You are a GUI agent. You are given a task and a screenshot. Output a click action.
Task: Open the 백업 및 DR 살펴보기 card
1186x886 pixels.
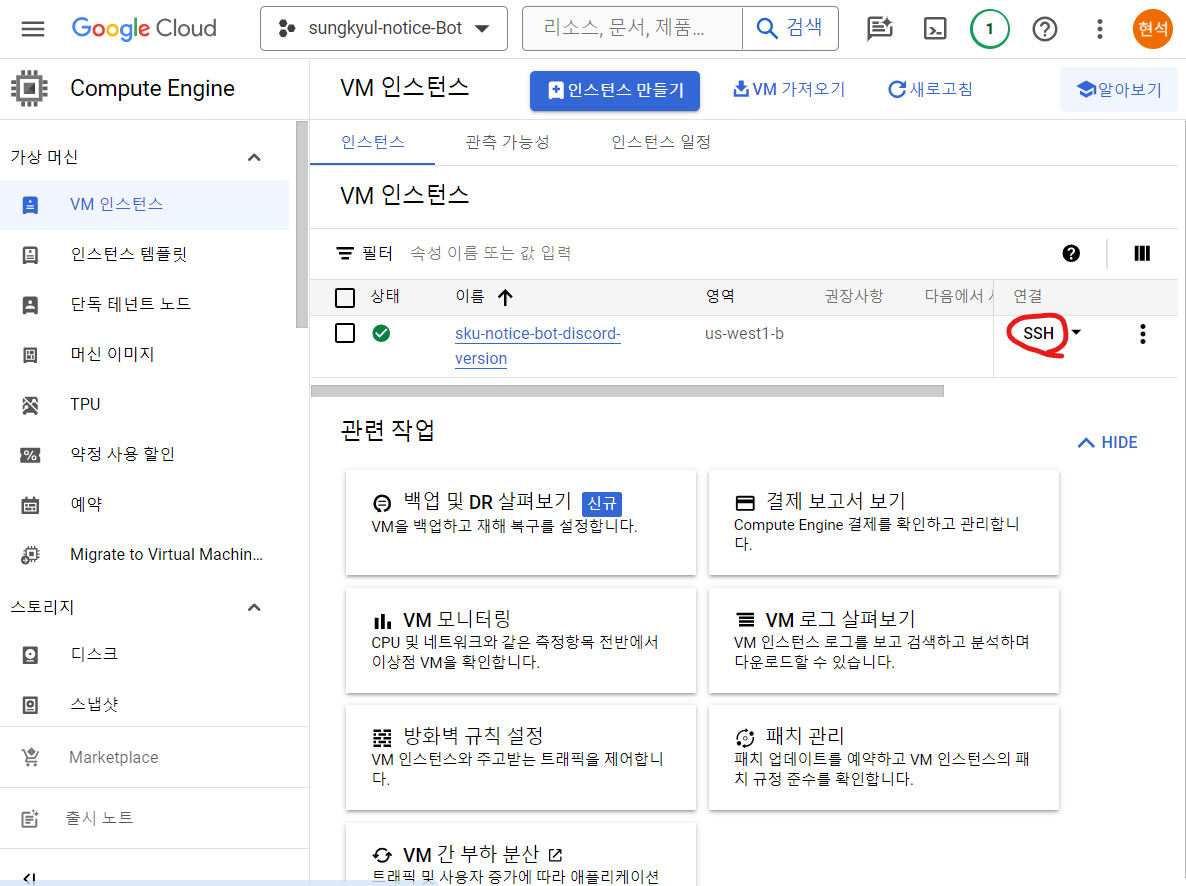tap(520, 522)
